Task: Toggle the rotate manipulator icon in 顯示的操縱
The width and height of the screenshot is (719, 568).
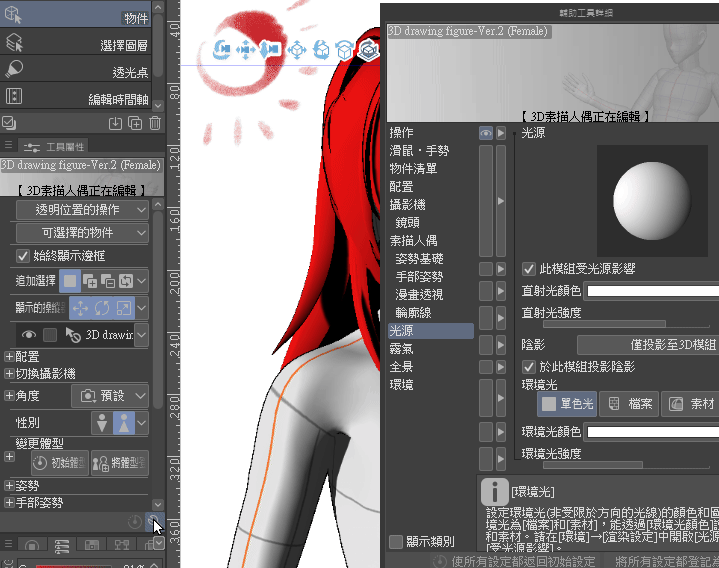Action: click(x=102, y=308)
